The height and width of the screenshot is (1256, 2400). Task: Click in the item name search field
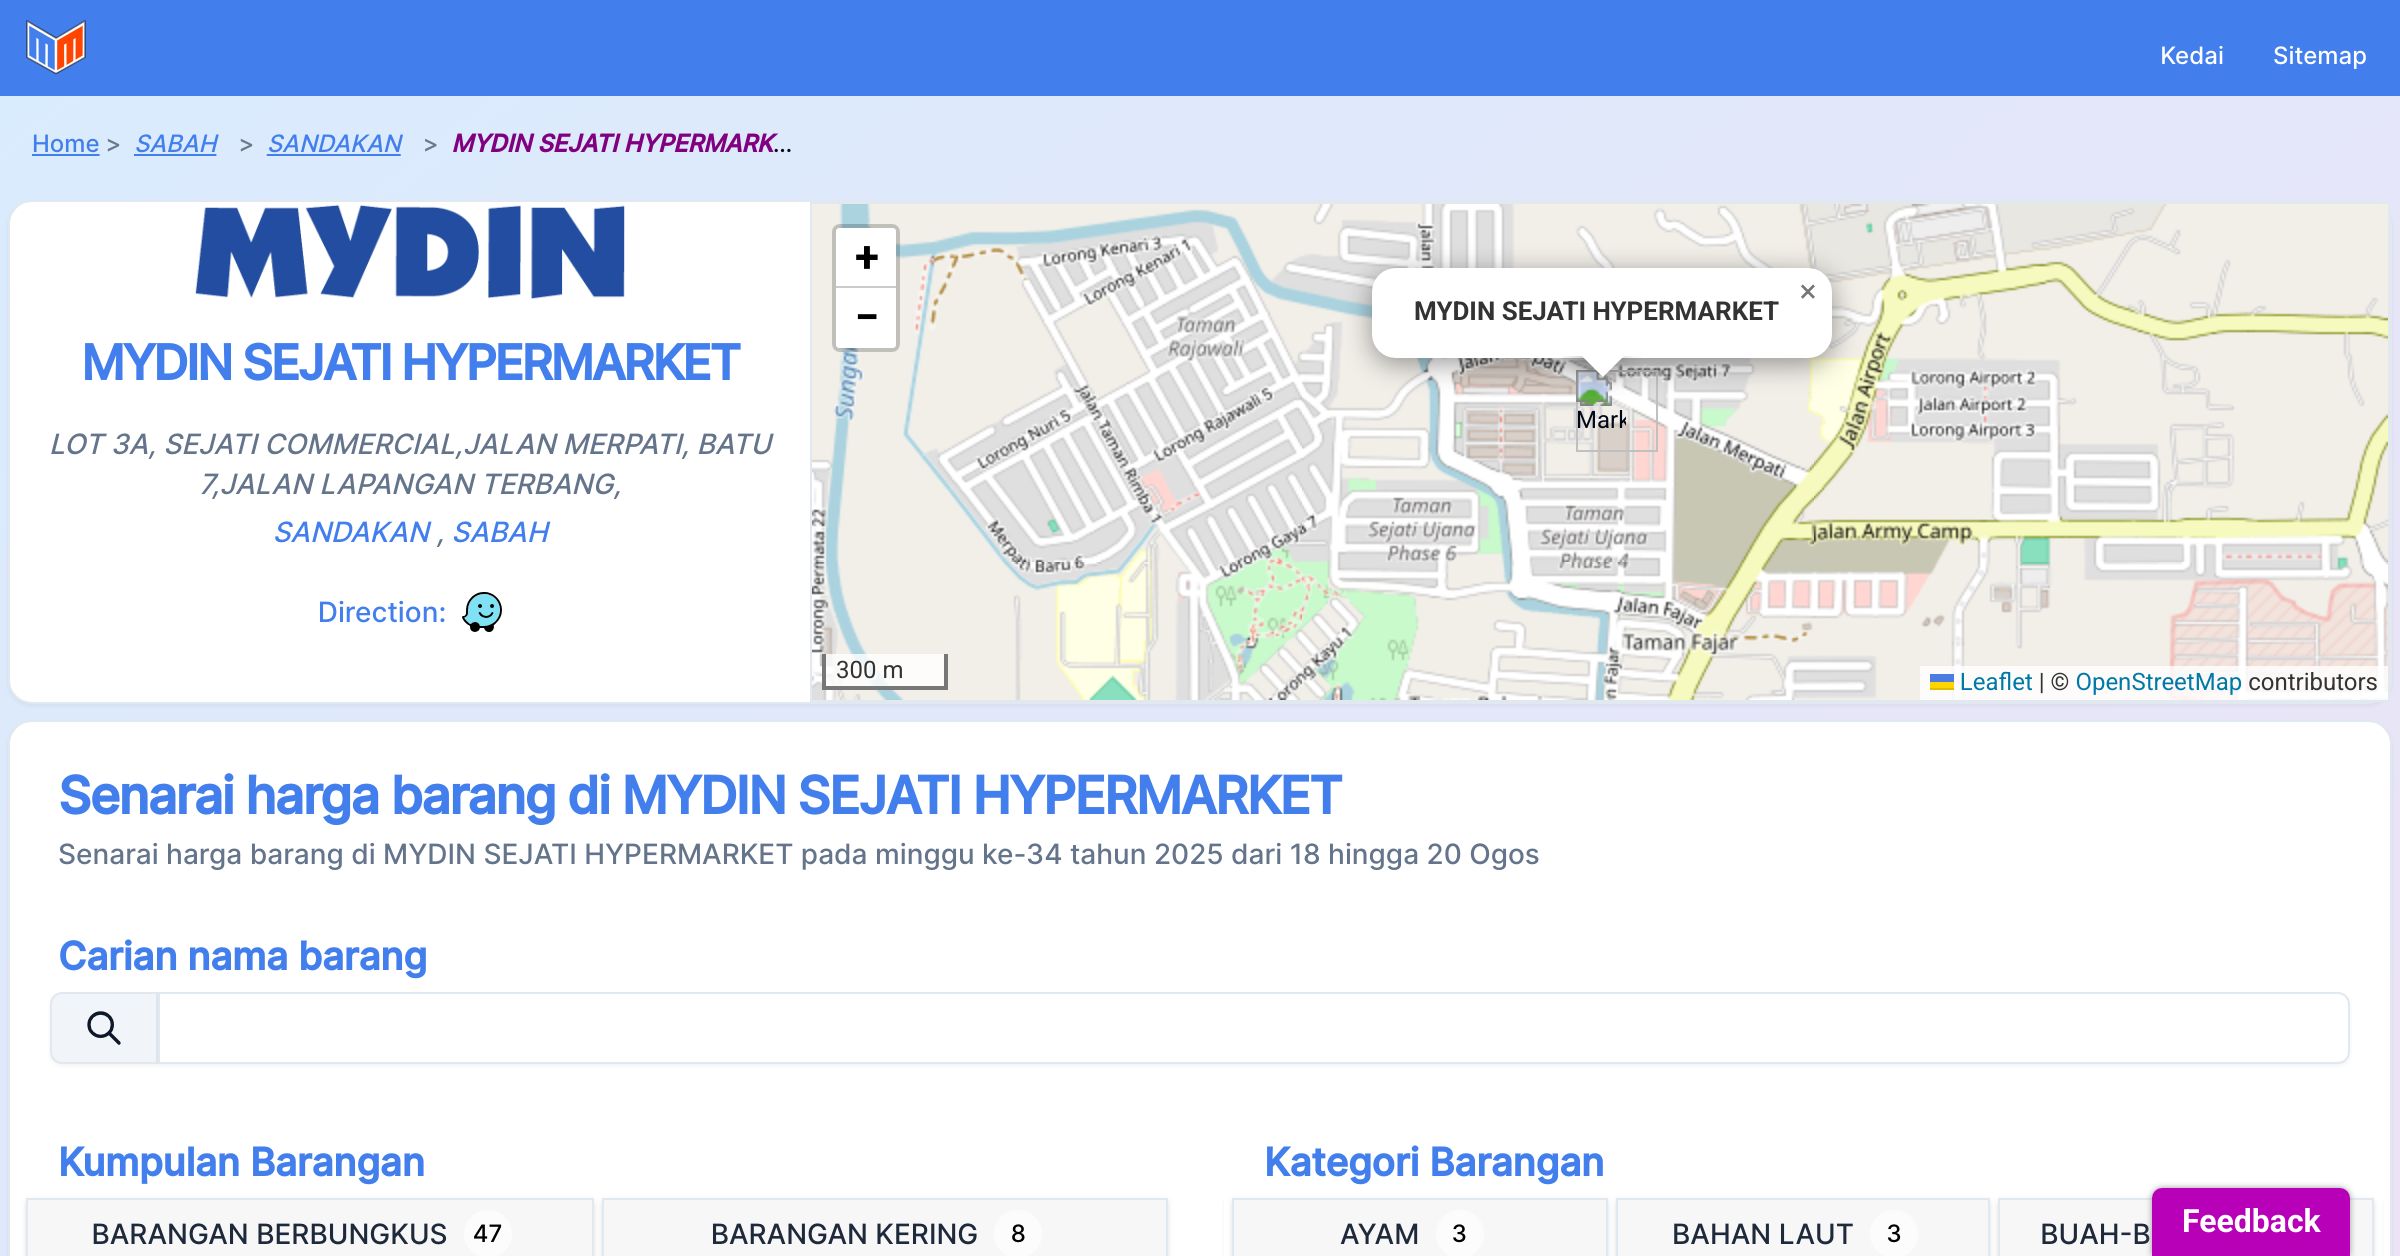click(x=1252, y=1028)
